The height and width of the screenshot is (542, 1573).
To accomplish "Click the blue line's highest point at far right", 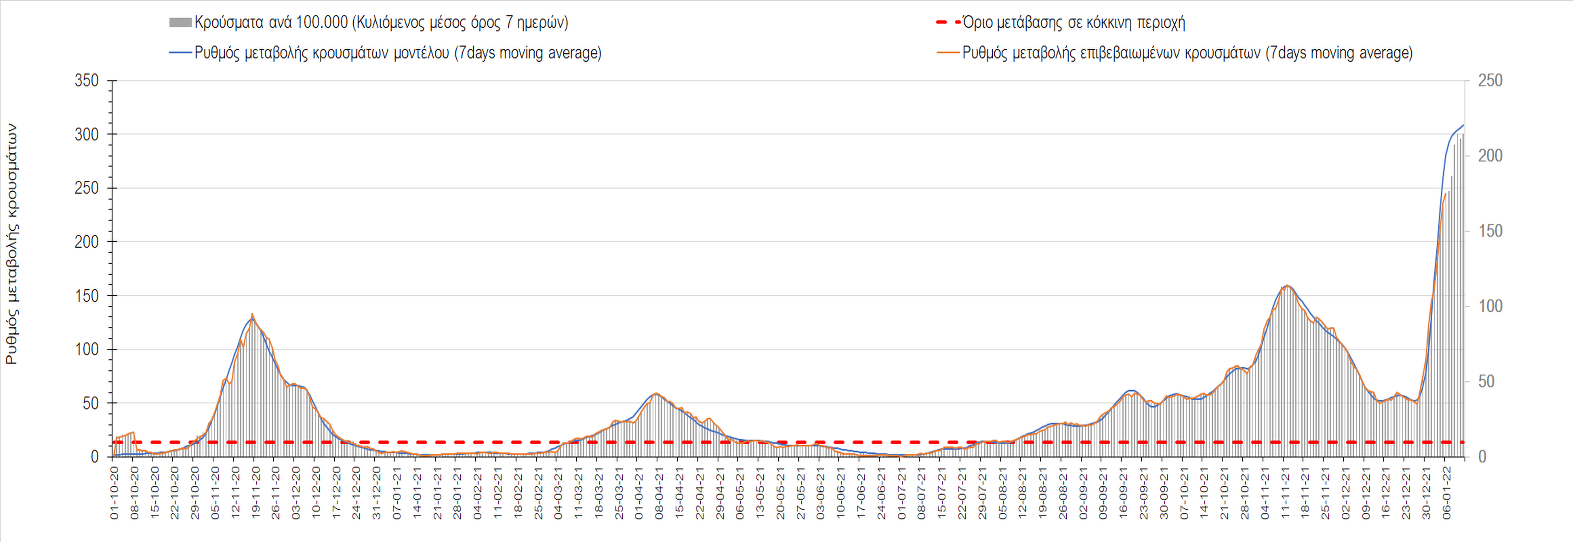I will point(1463,126).
